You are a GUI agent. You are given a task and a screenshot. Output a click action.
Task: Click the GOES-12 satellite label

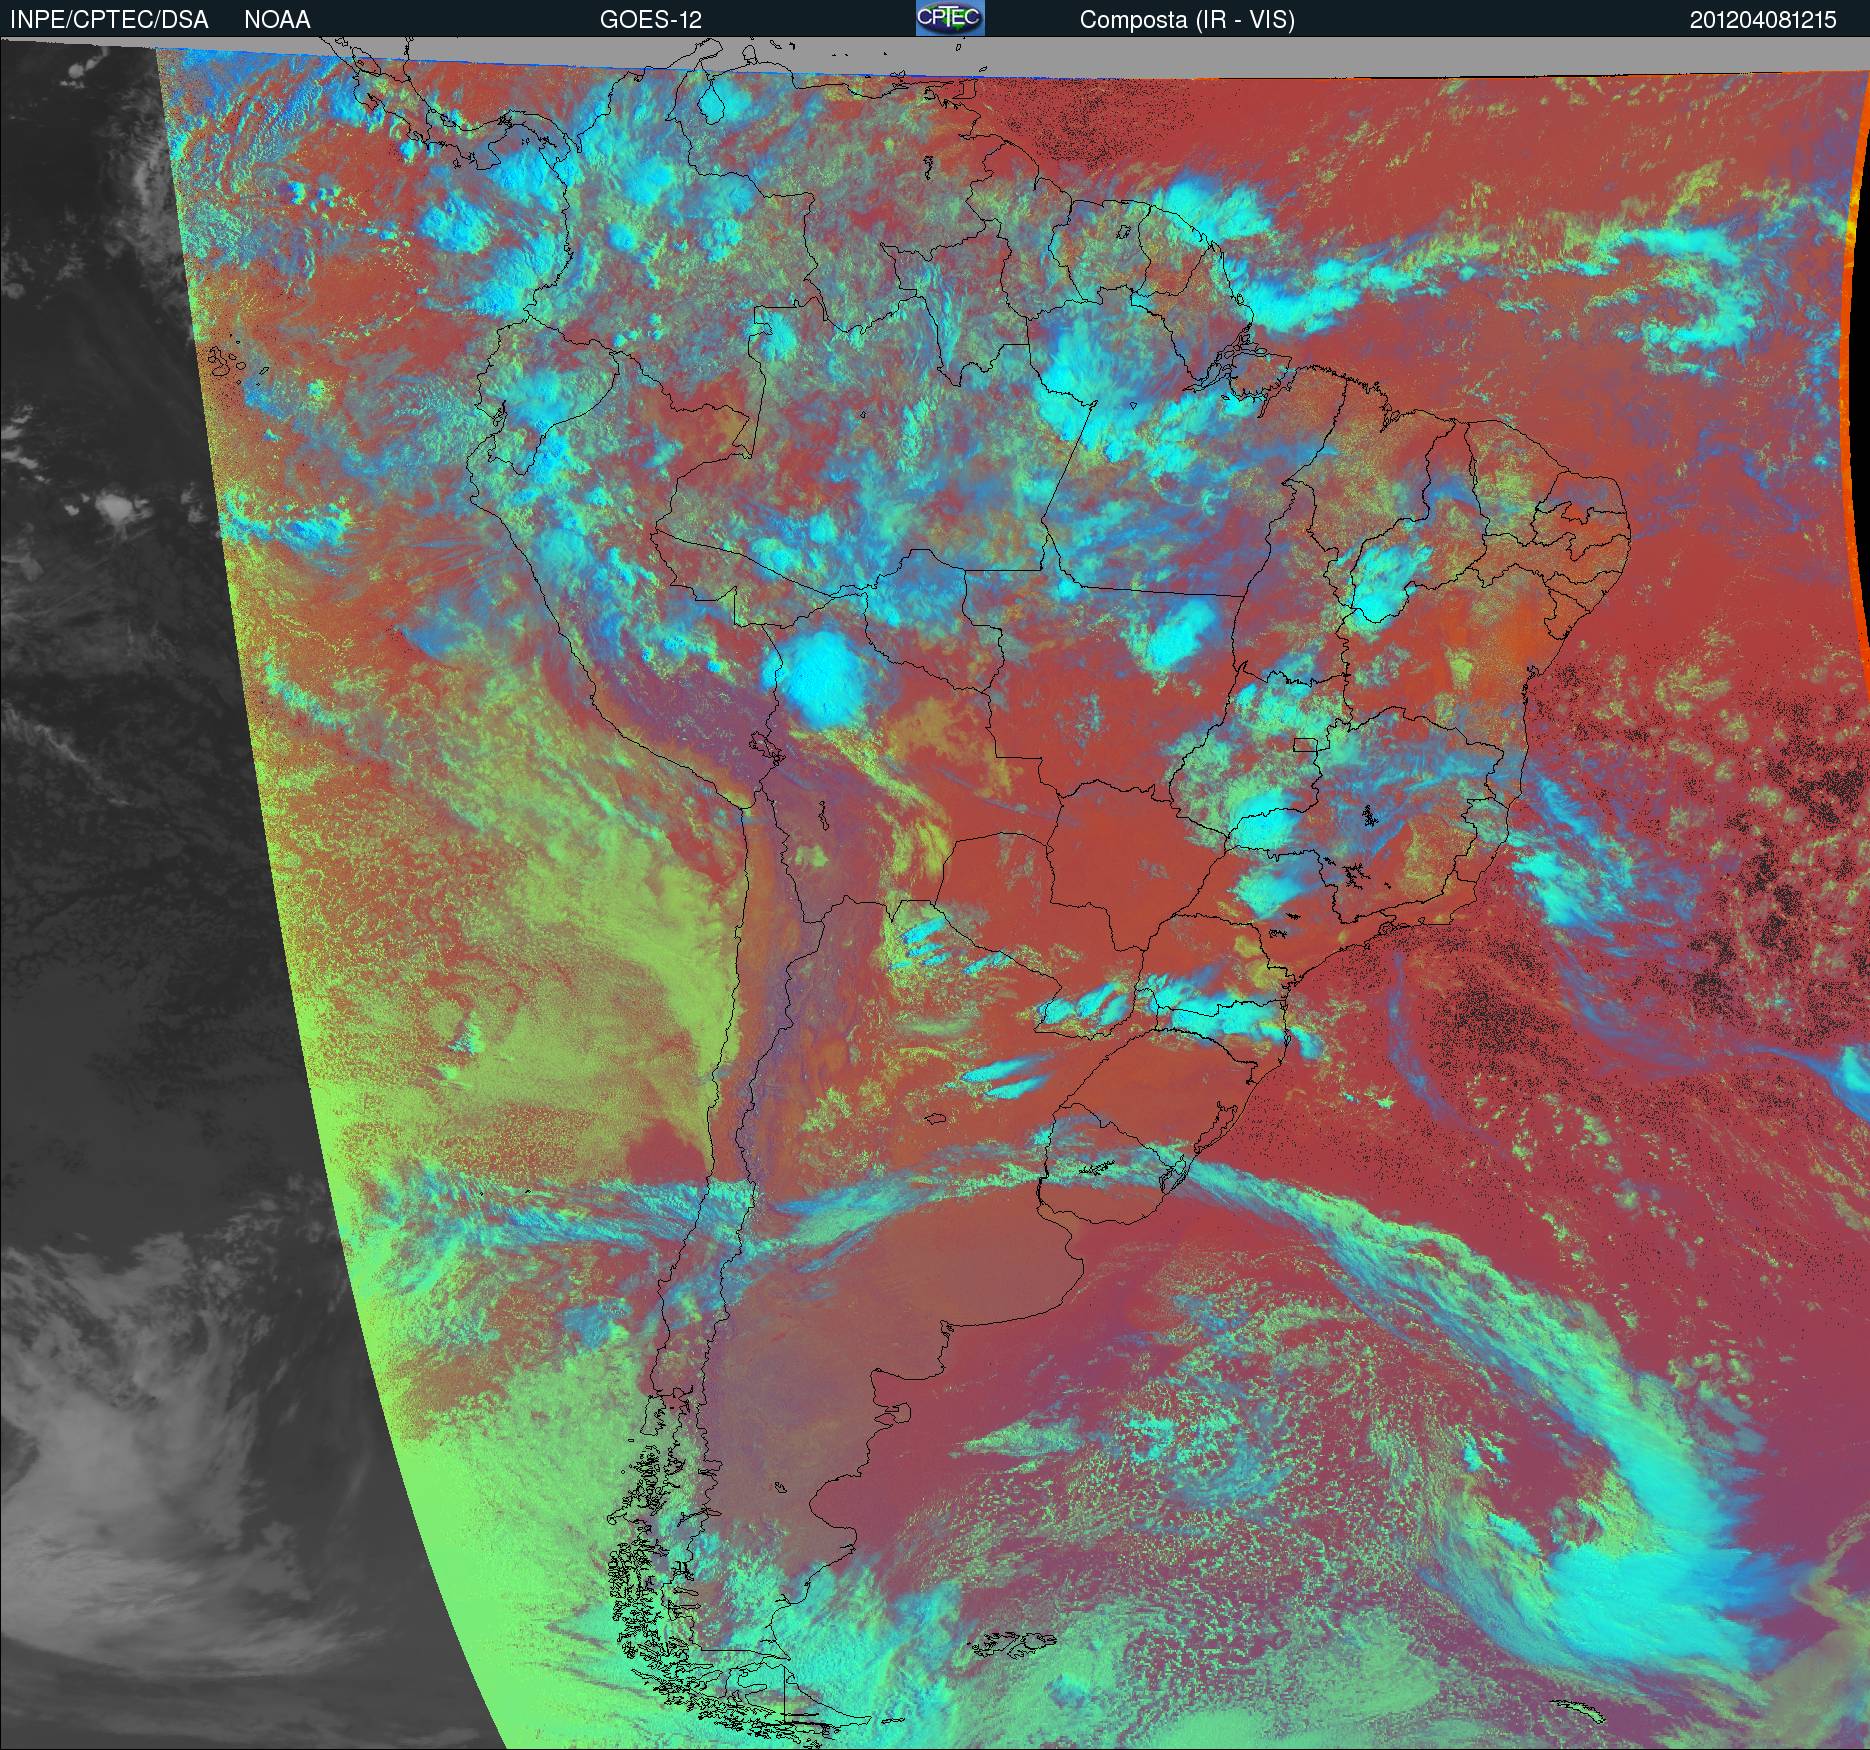point(651,20)
